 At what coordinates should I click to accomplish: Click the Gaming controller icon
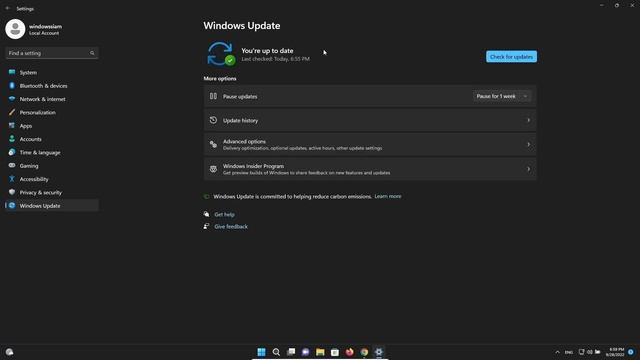(x=12, y=165)
